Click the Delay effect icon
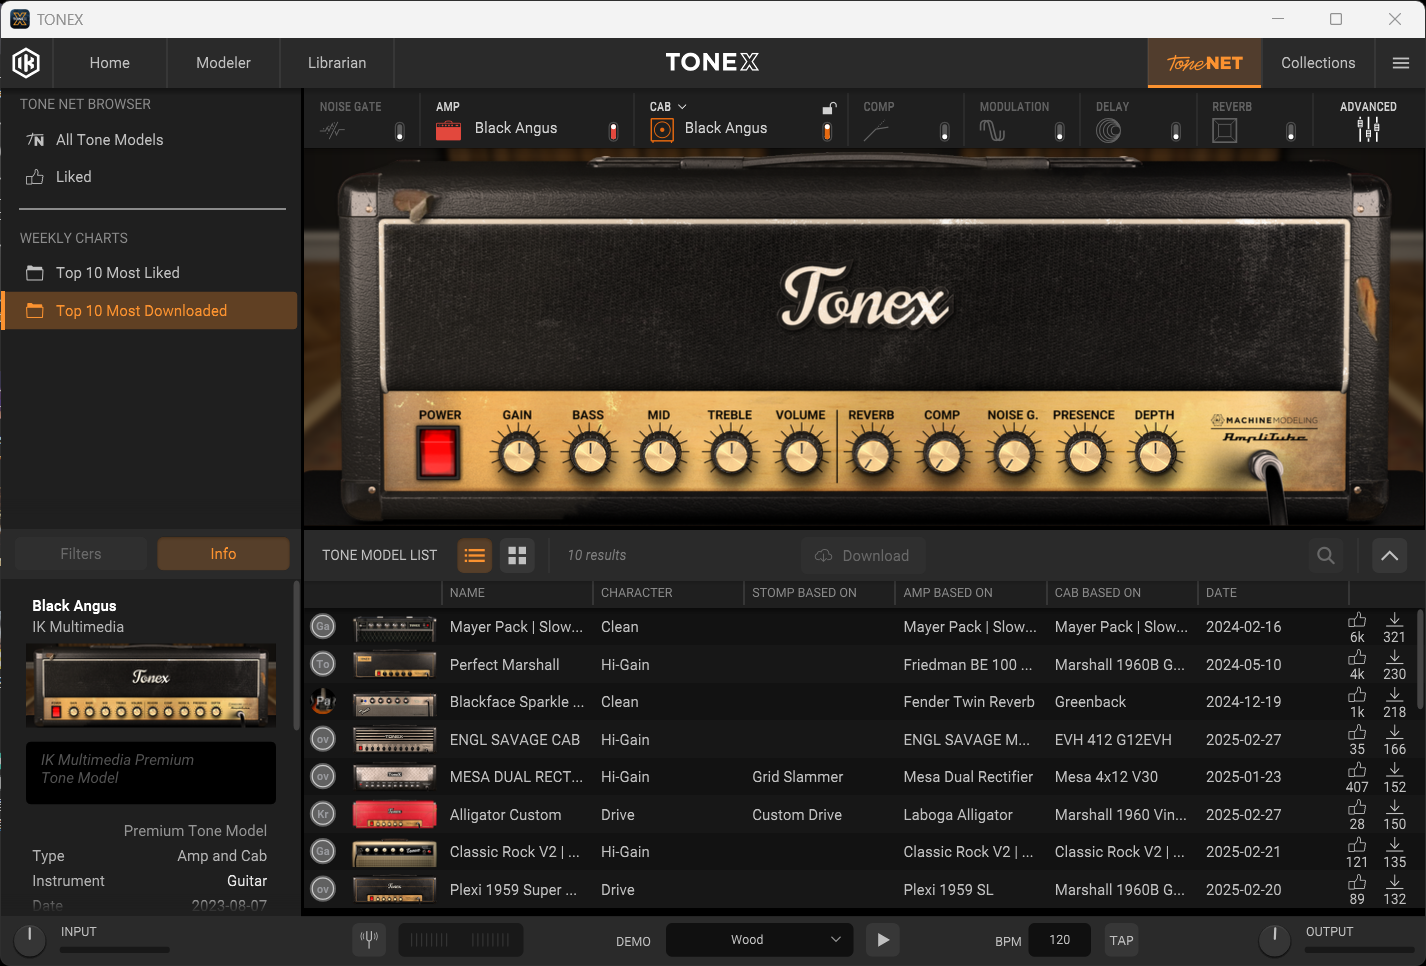Image resolution: width=1426 pixels, height=966 pixels. click(1108, 130)
